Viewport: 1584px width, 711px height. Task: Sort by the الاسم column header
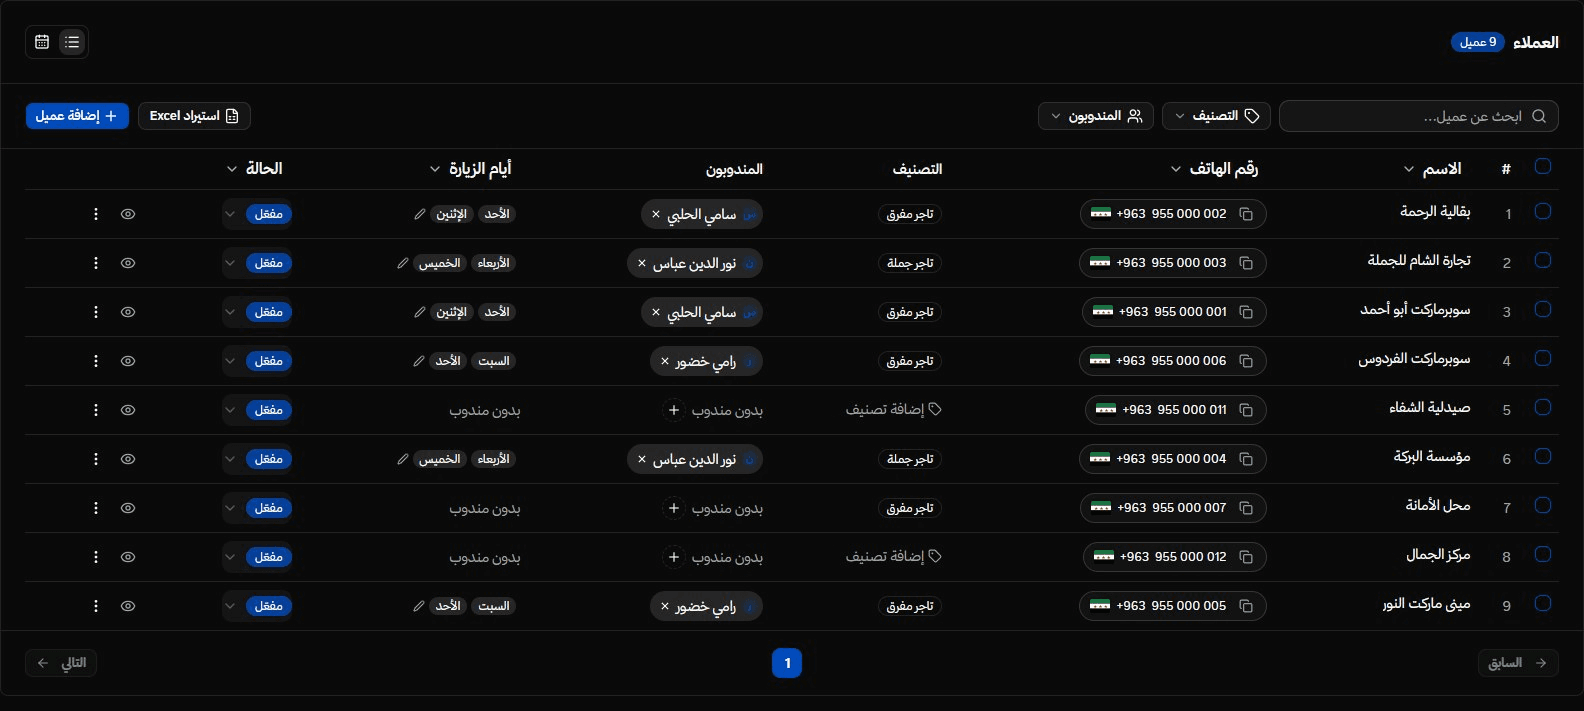[1432, 169]
